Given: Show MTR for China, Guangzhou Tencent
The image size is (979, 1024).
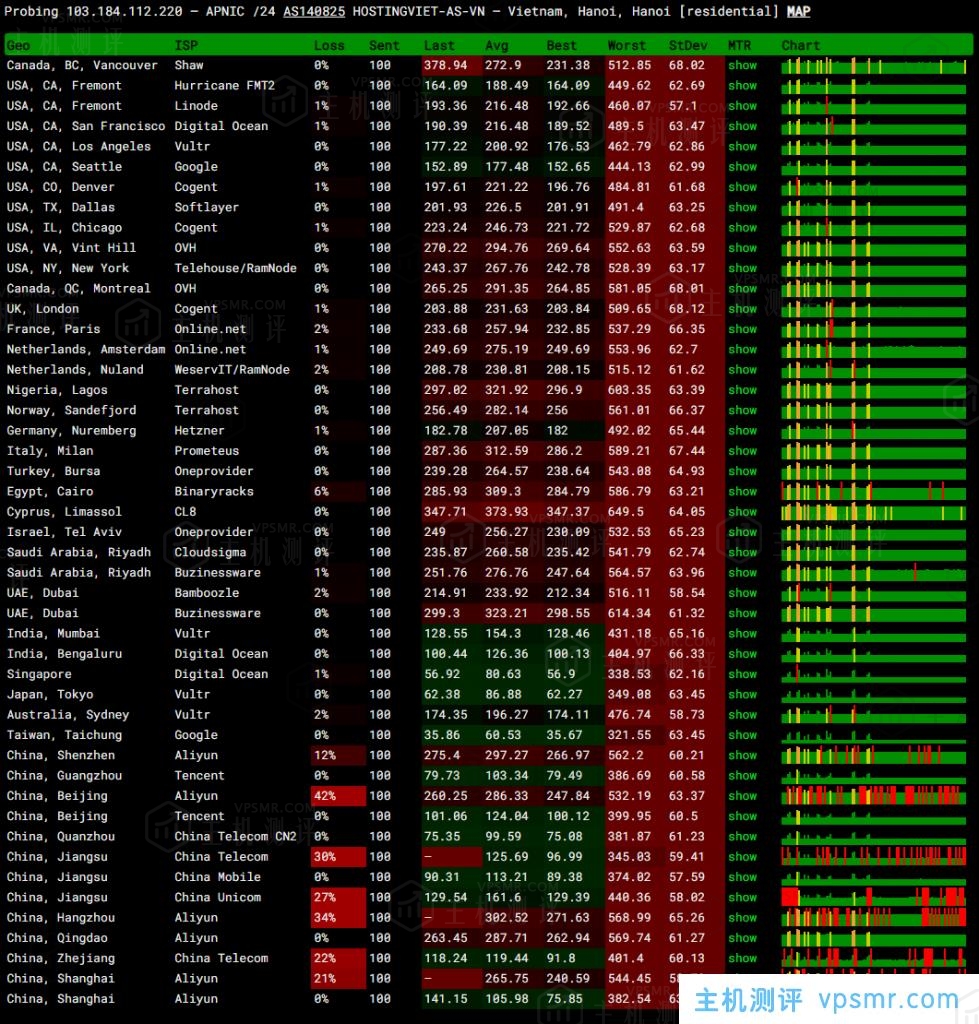Looking at the screenshot, I should click(x=743, y=775).
